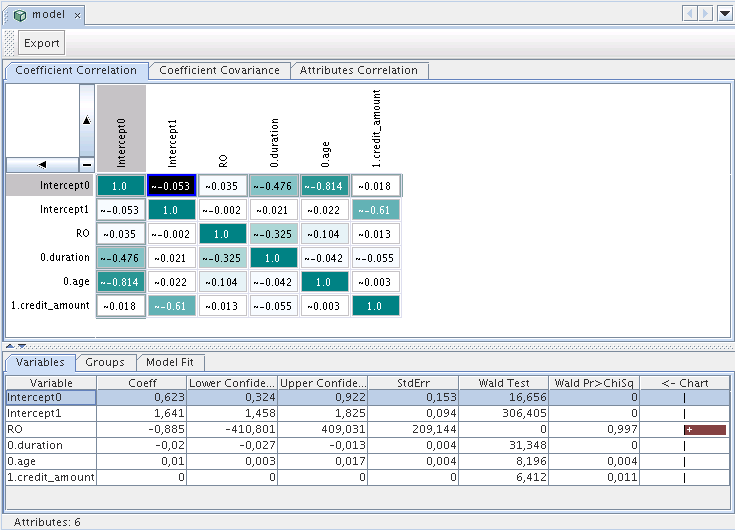
Task: Switch to Coefficient Correlation tab
Action: click(x=76, y=70)
